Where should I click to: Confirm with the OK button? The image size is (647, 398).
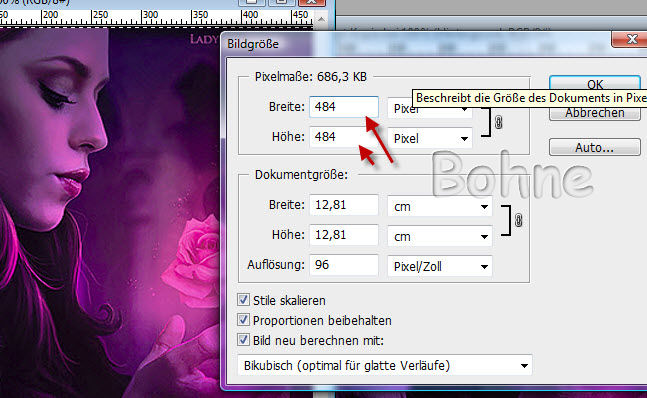pos(595,83)
